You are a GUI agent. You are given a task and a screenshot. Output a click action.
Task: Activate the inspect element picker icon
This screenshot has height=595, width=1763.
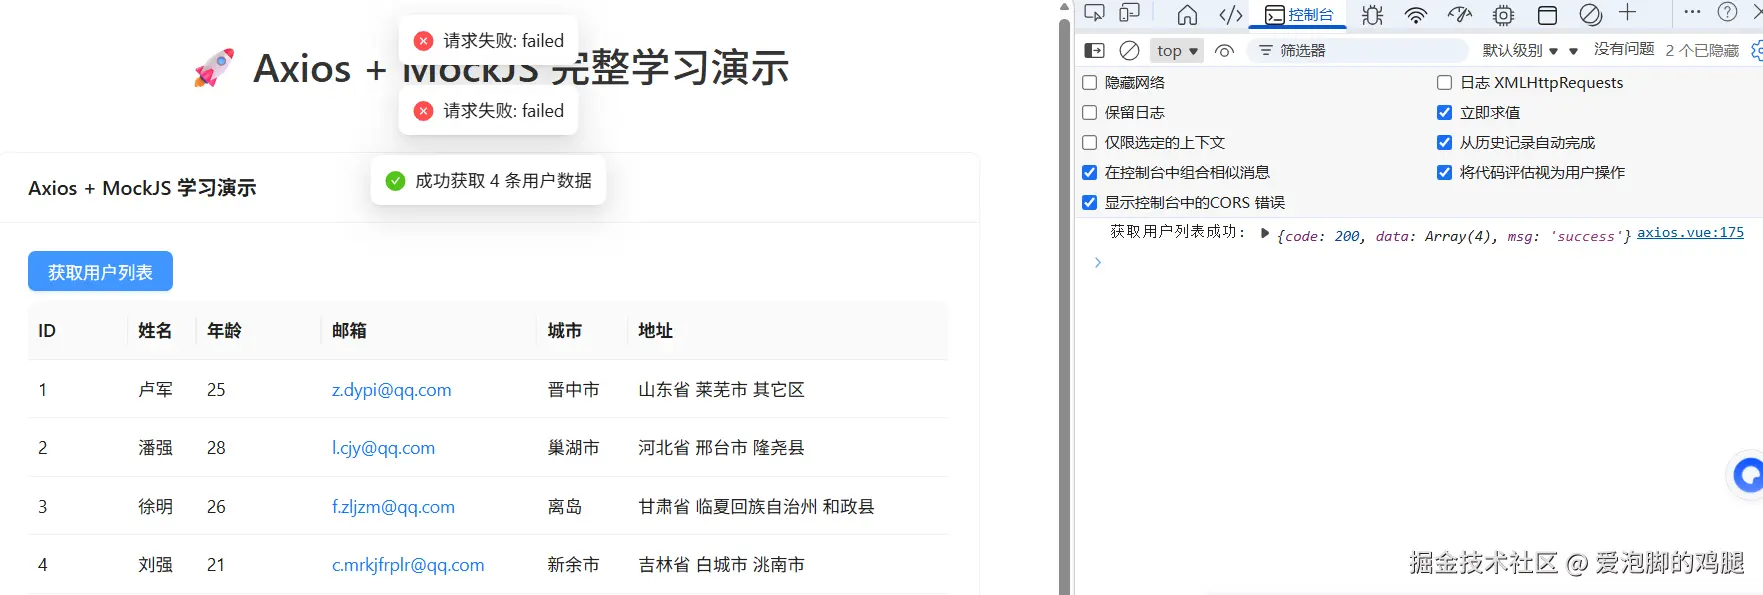pyautogui.click(x=1095, y=13)
